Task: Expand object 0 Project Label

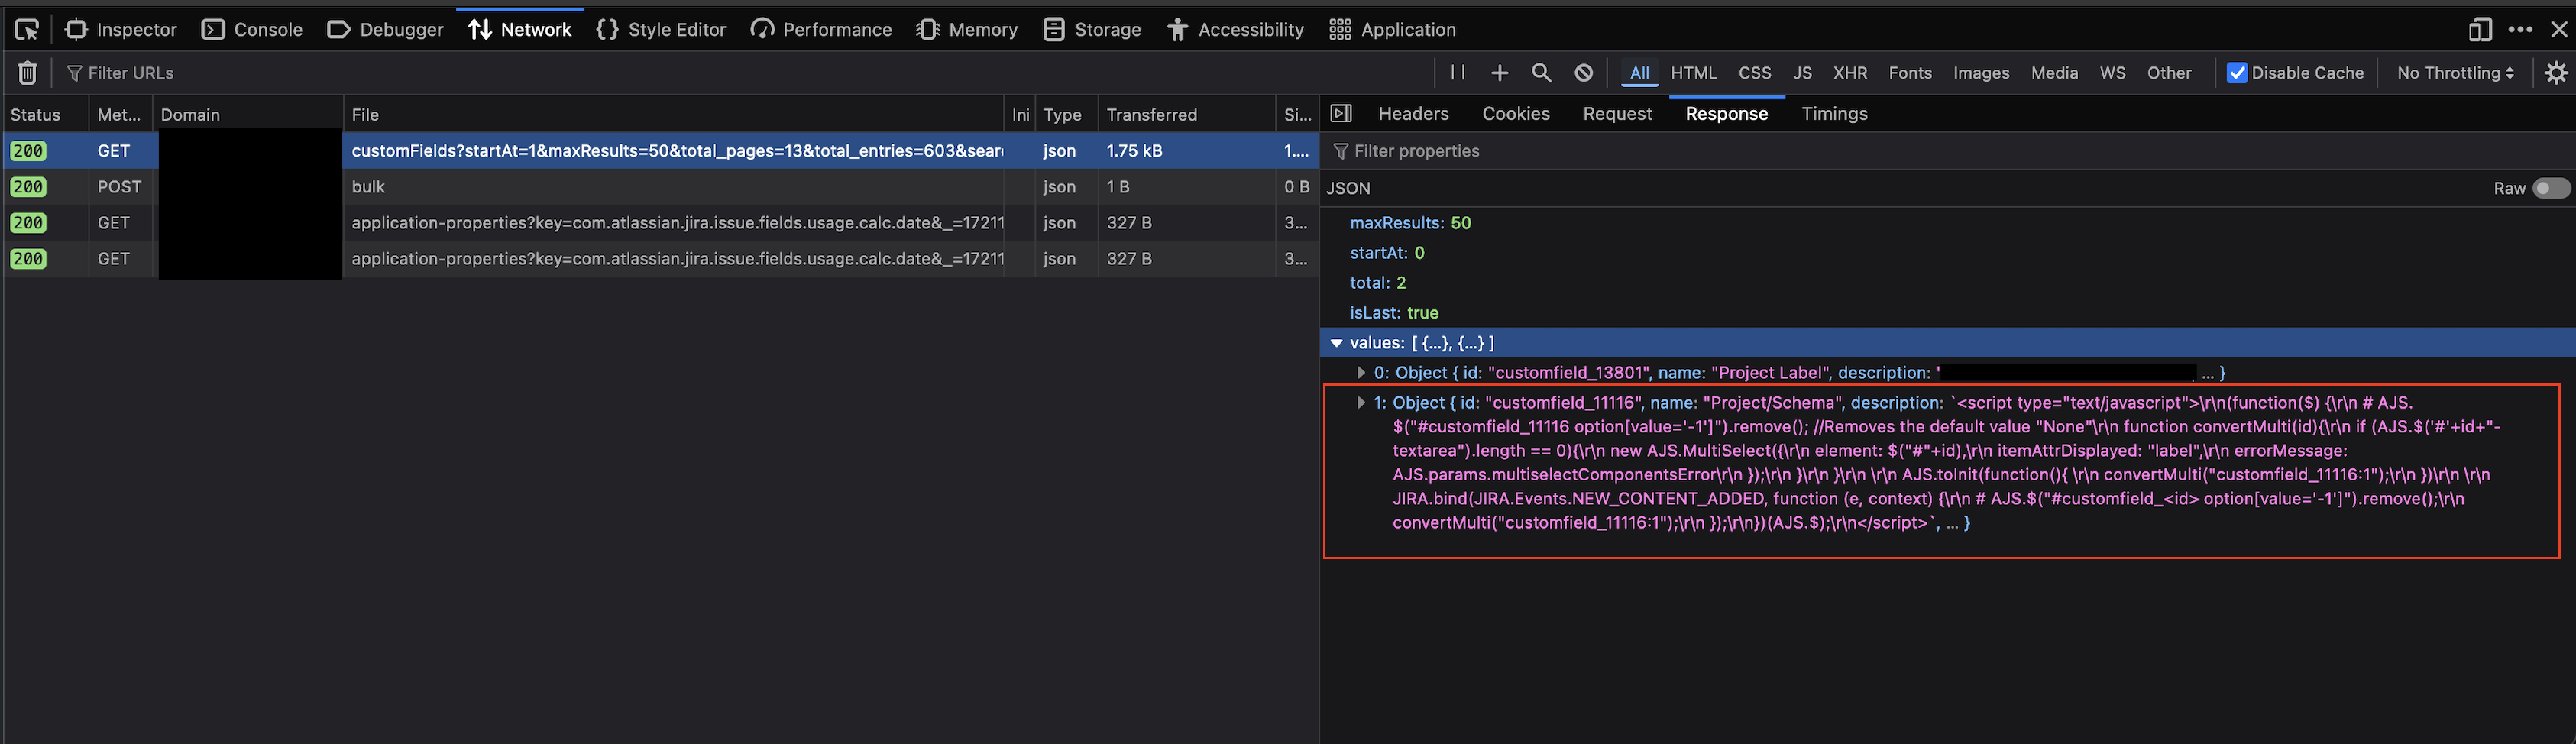Action: [x=1360, y=373]
